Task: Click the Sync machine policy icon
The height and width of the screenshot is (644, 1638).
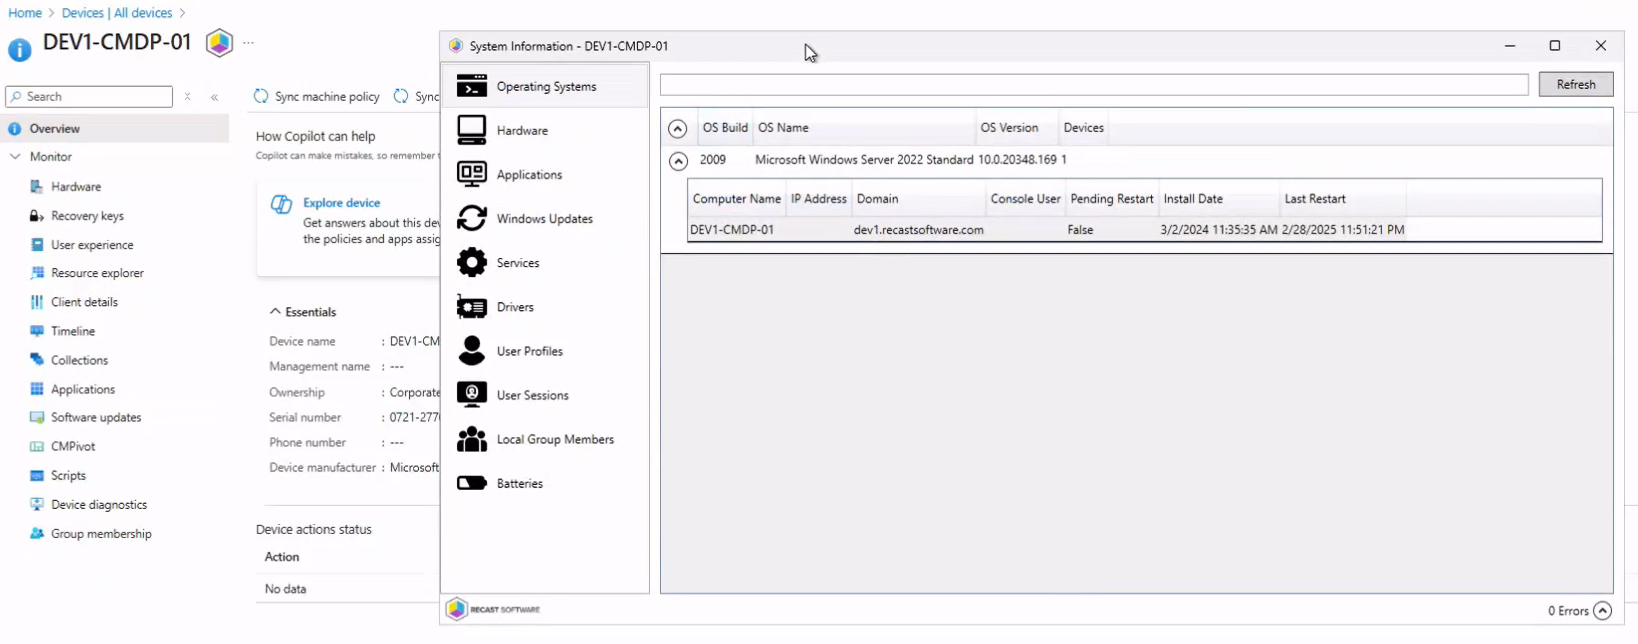Action: click(261, 96)
